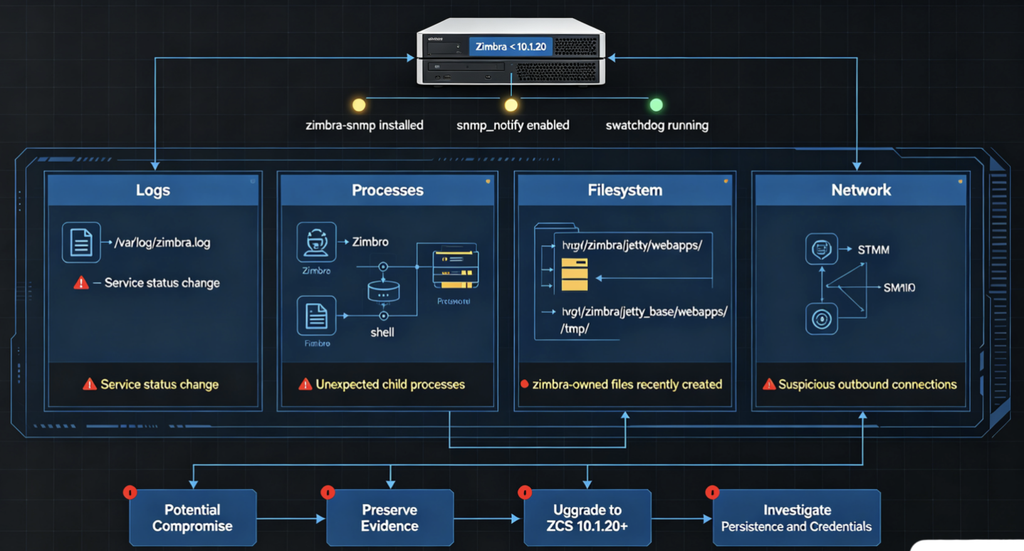
Task: Click the Fimbro document icon in Processes
Action: pos(317,315)
